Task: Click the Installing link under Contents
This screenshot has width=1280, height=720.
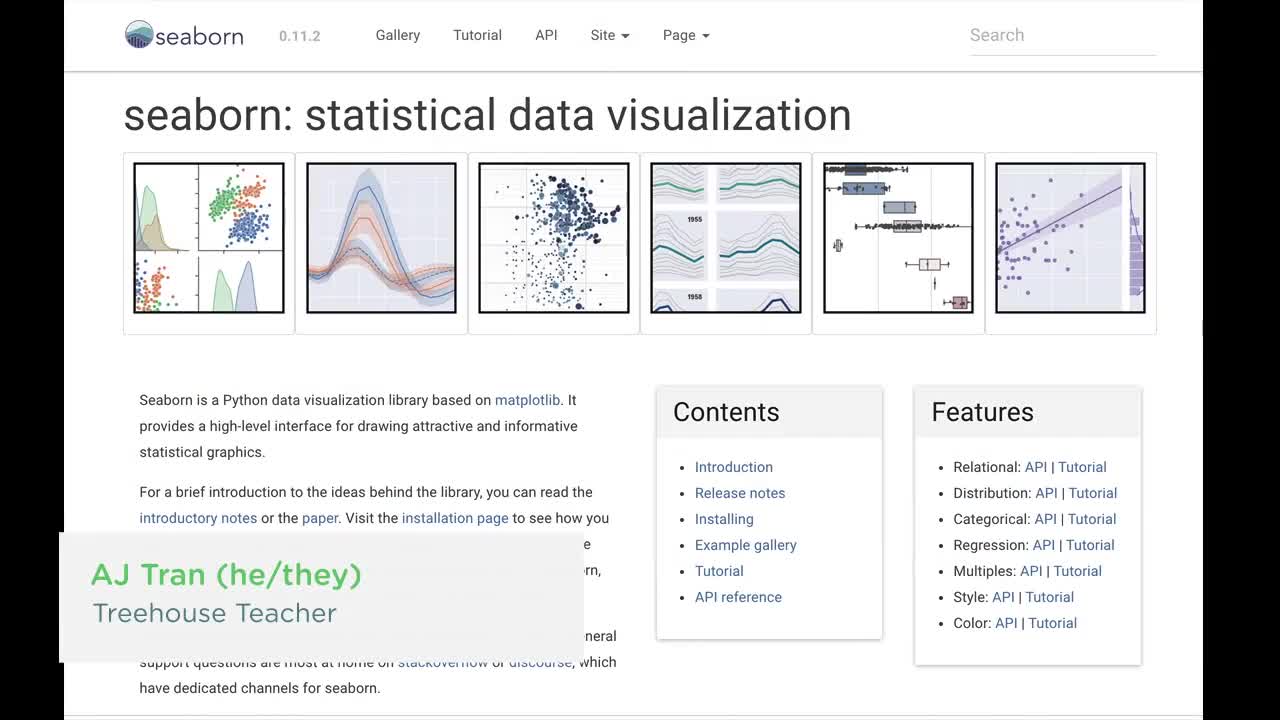Action: point(724,519)
